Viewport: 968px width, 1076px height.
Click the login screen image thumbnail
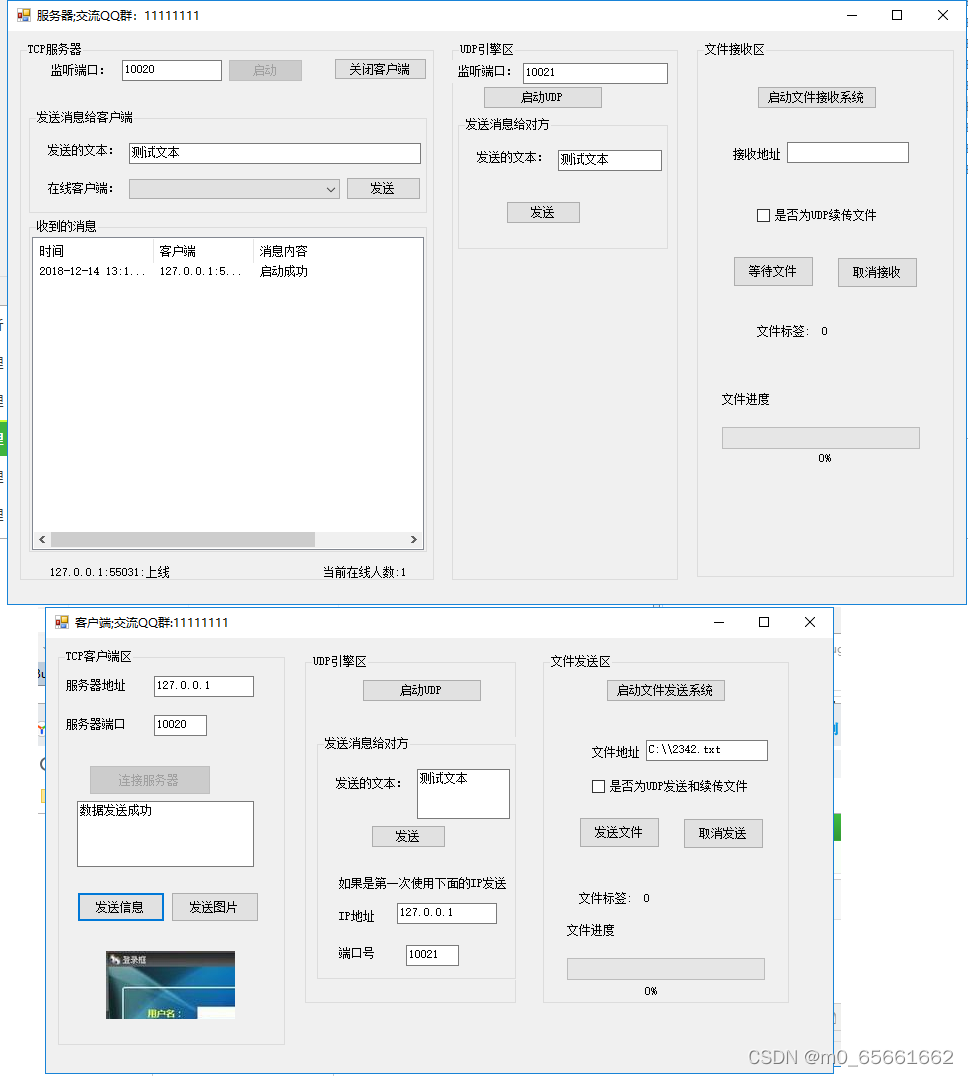[x=169, y=984]
